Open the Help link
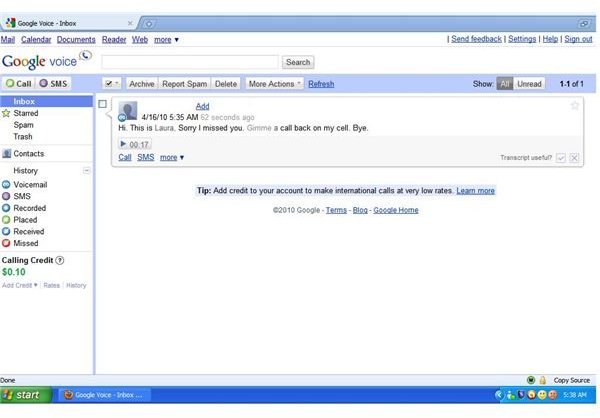Image resolution: width=600 pixels, height=418 pixels. [550, 39]
